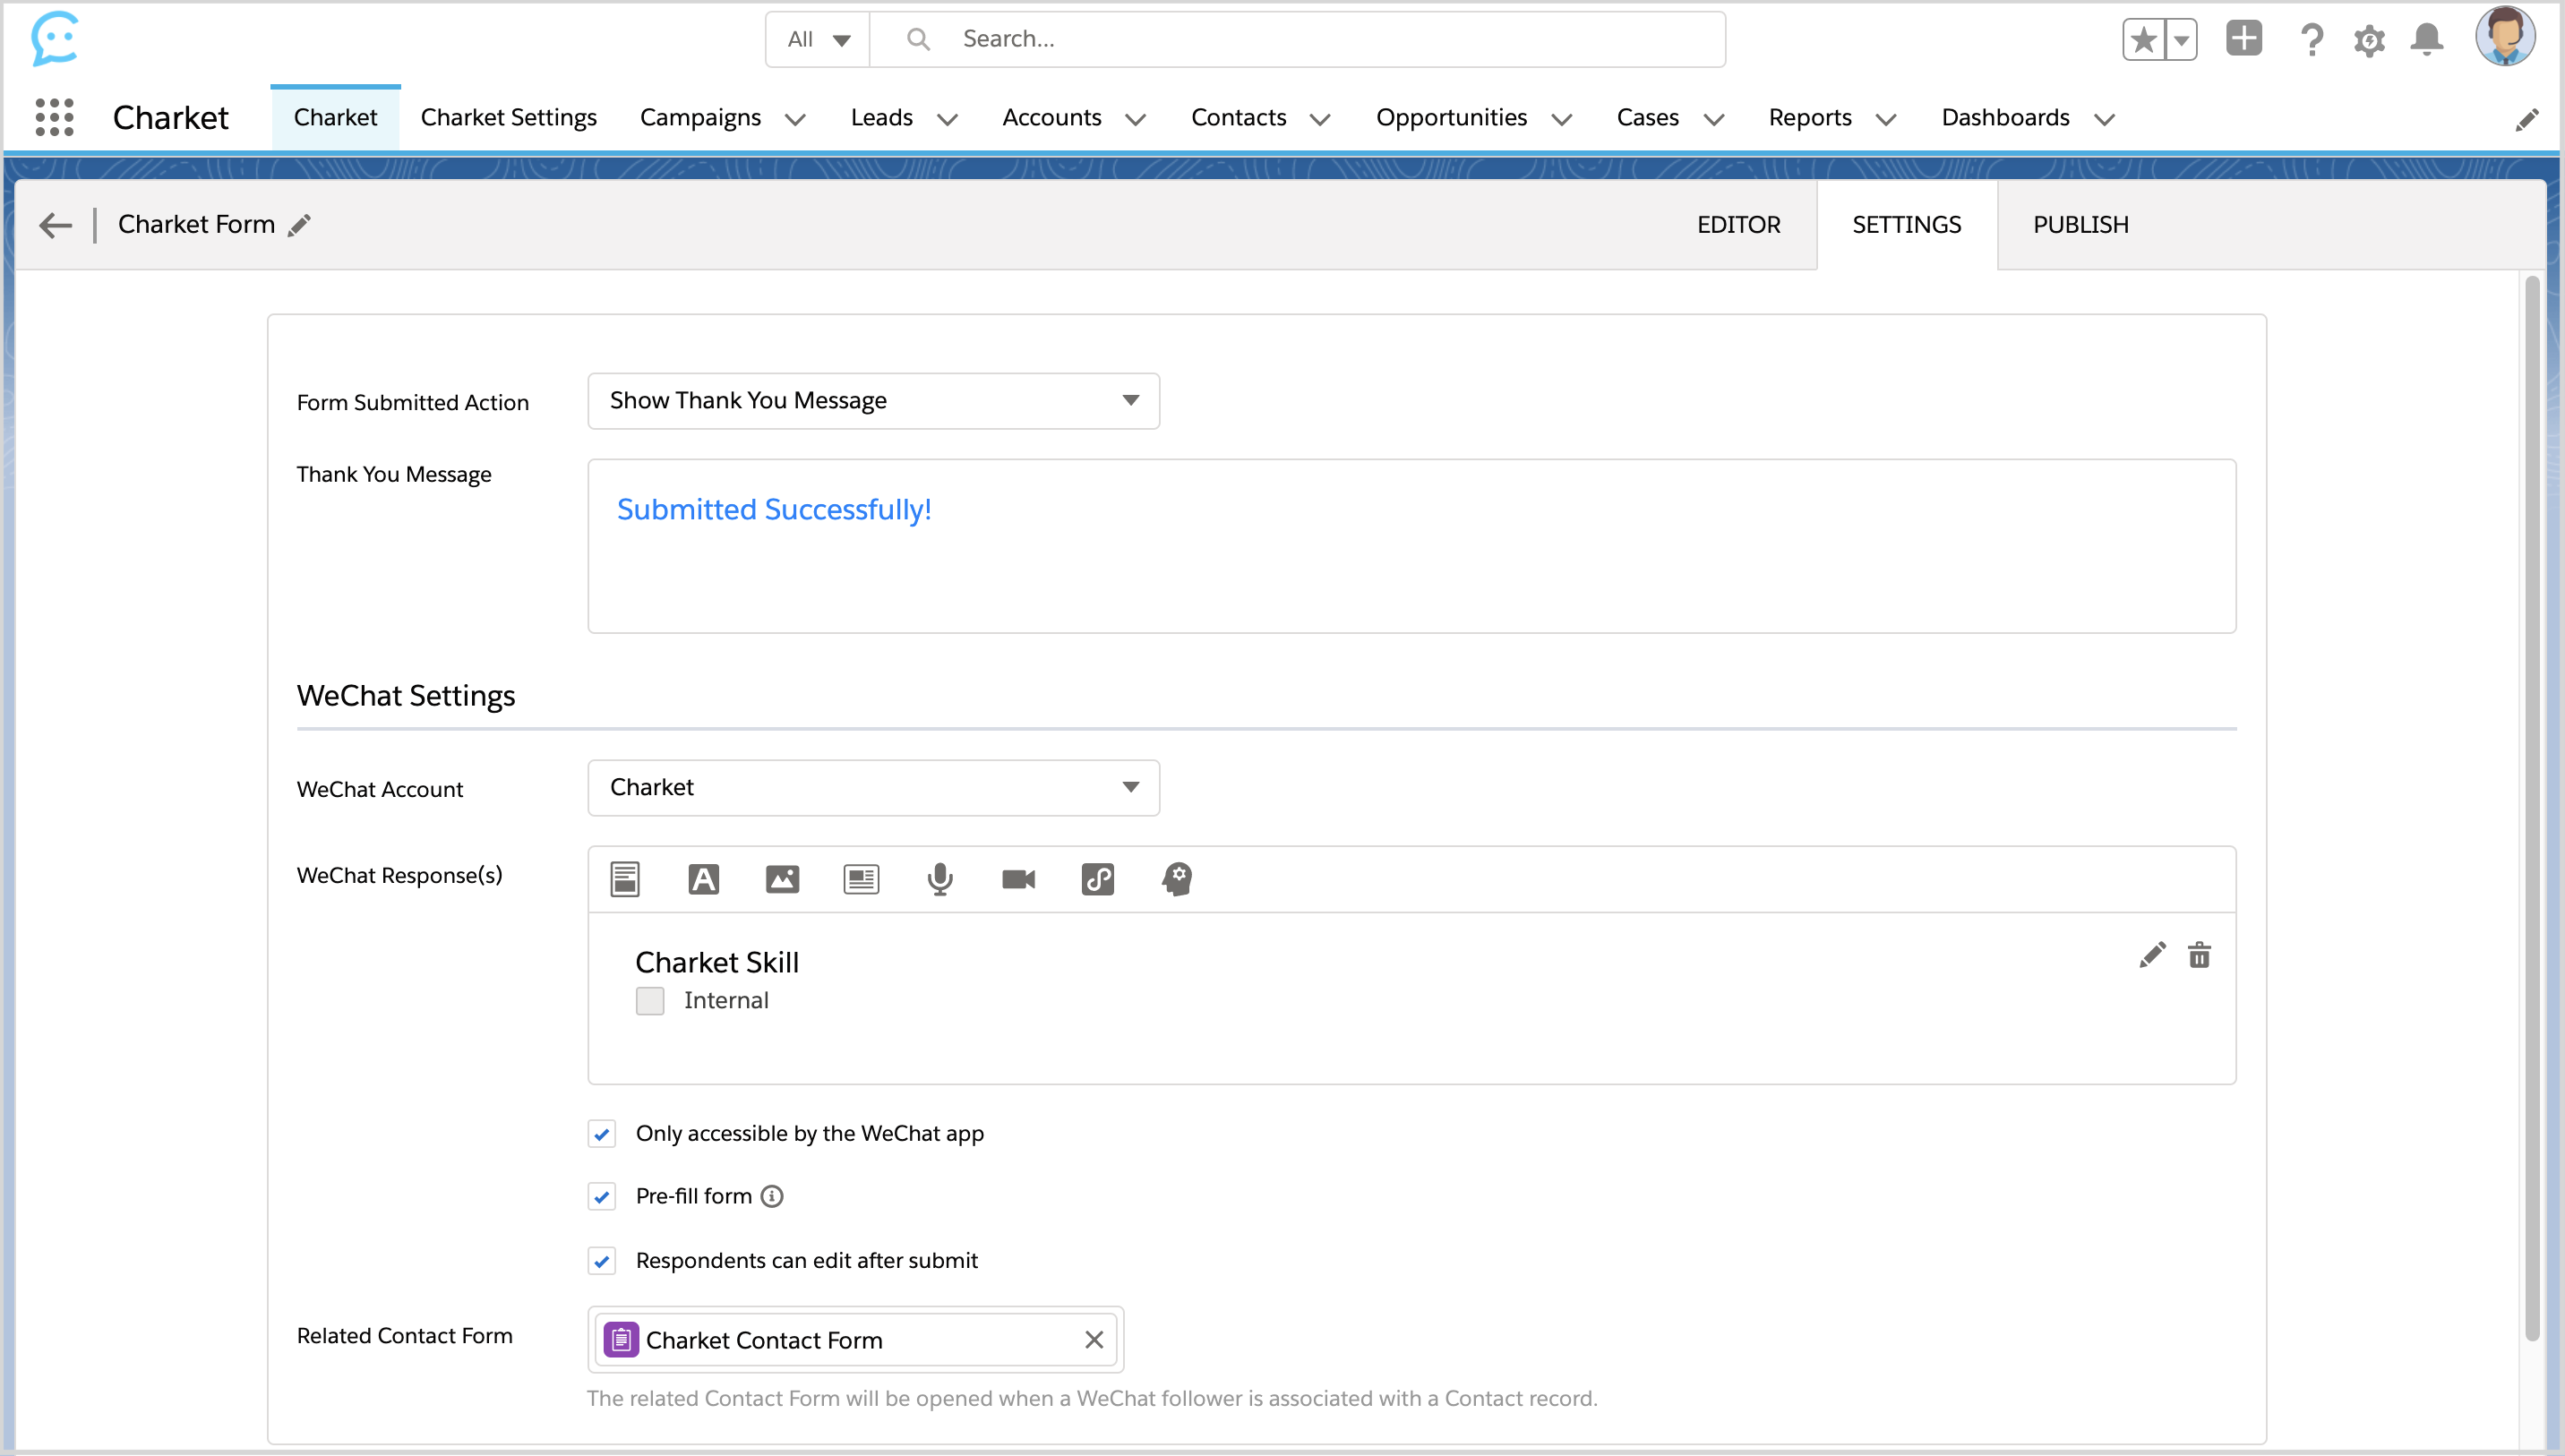
Task: Click the Charket Contact Form clipboard icon
Action: (621, 1339)
